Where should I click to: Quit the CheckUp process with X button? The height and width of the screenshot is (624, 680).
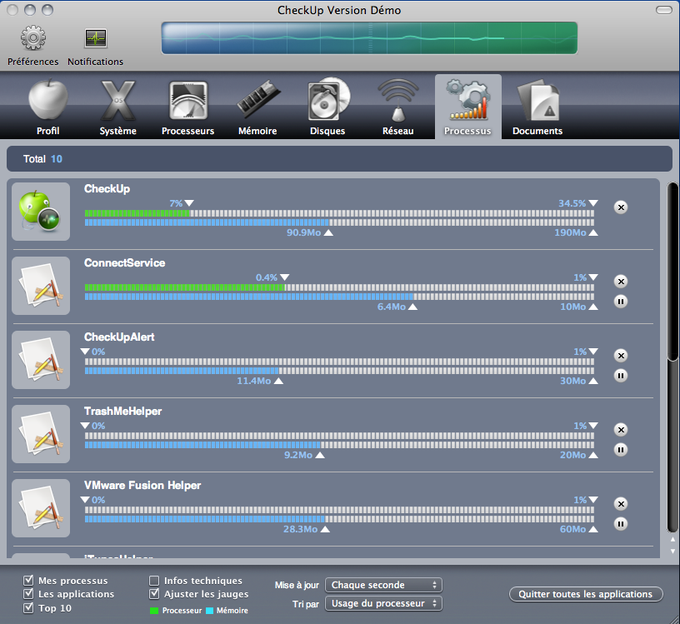pos(621,207)
